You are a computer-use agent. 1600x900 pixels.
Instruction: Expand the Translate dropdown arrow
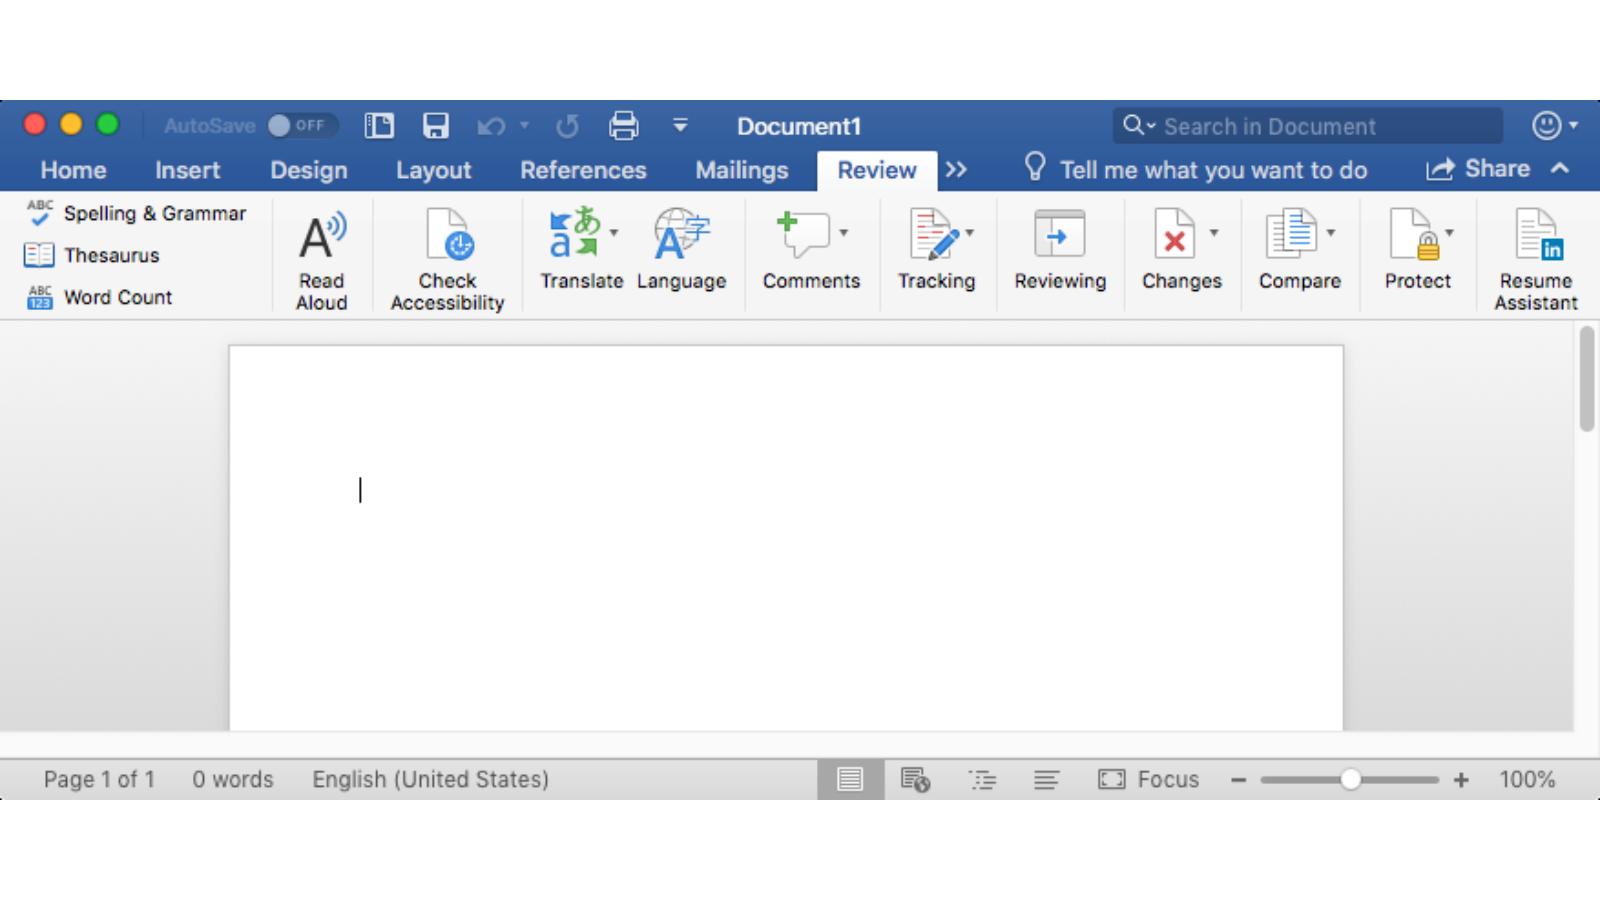click(x=614, y=232)
